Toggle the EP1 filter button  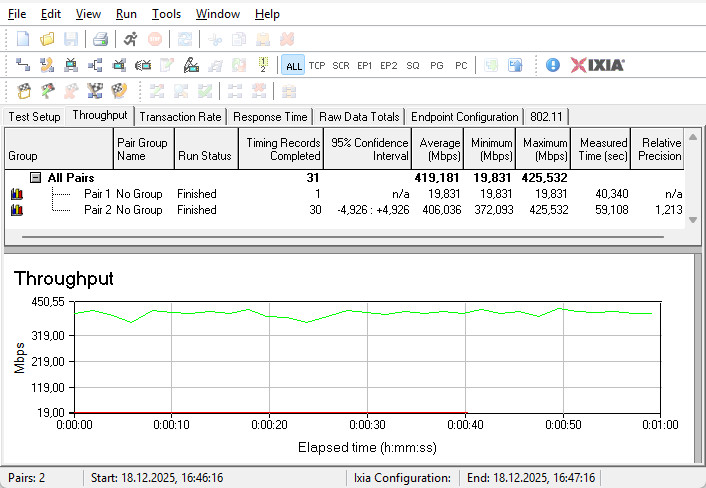(365, 65)
